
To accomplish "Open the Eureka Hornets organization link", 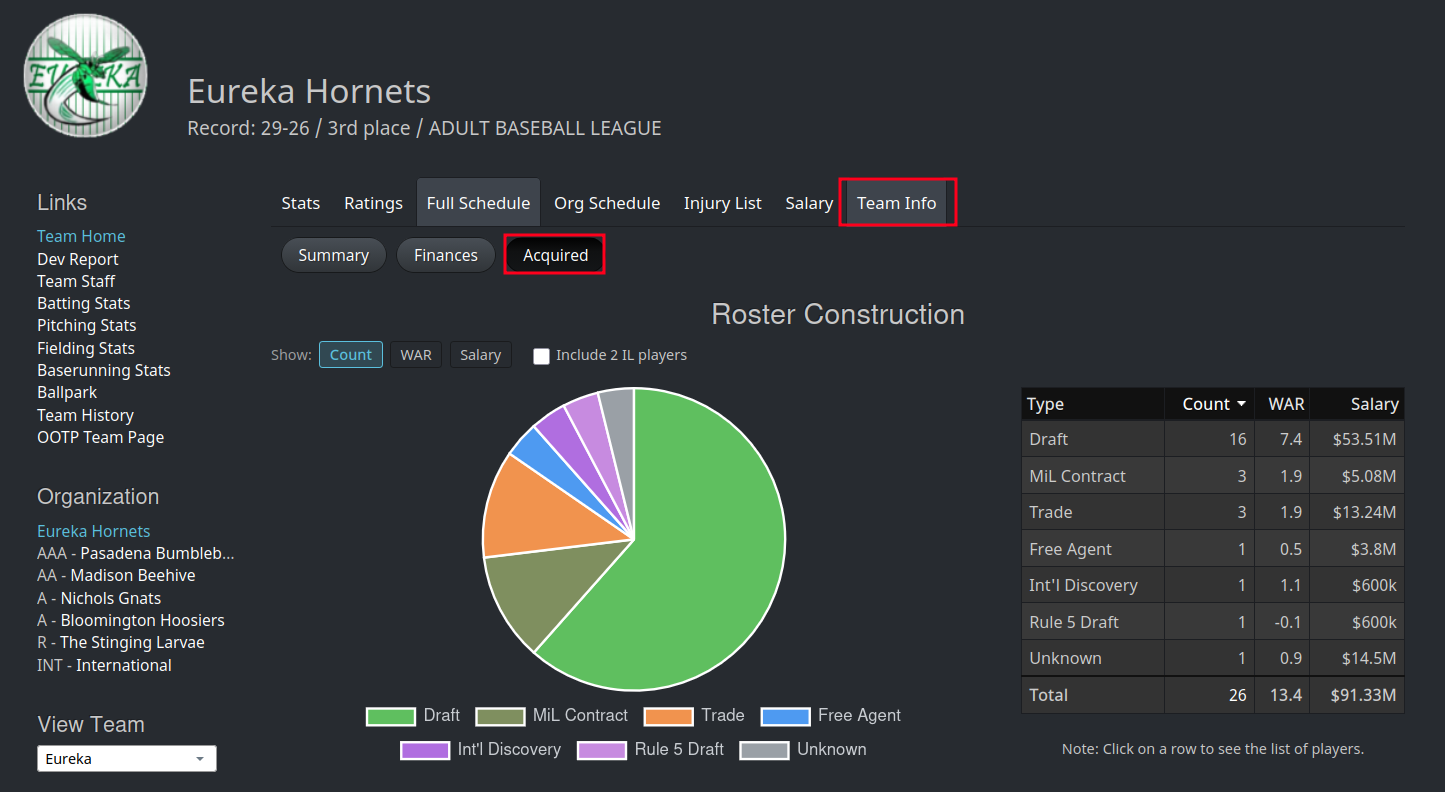I will point(94,531).
